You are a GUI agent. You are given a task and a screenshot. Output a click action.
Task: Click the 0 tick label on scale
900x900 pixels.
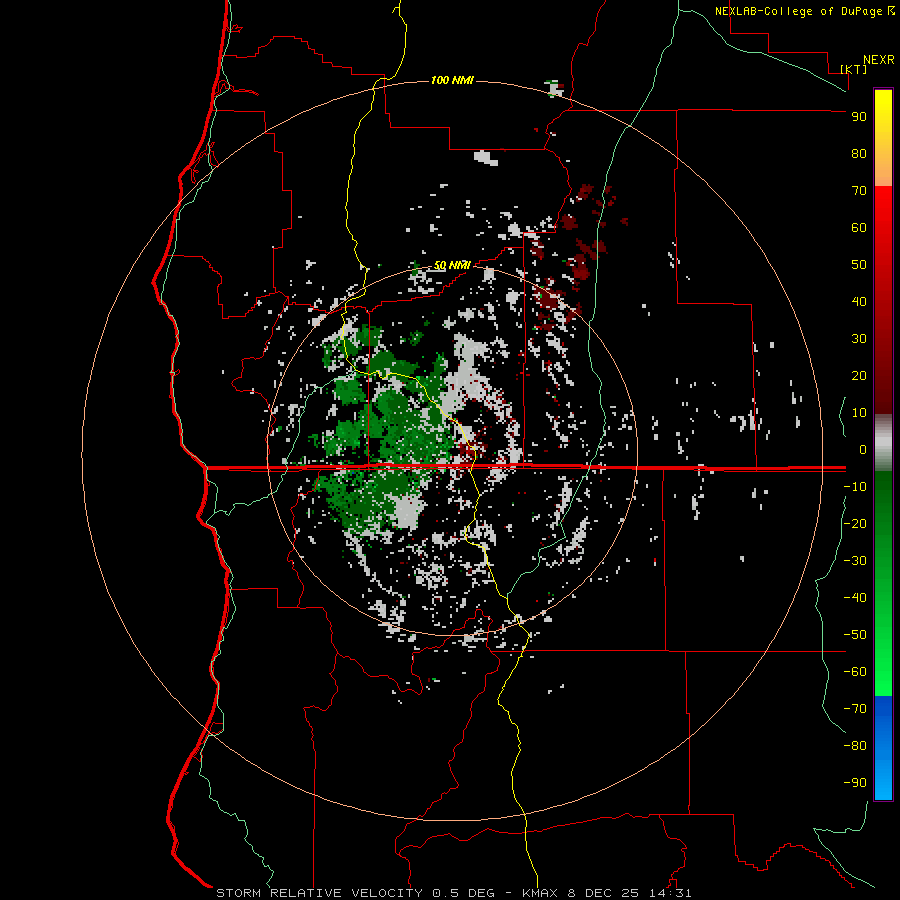click(x=863, y=450)
